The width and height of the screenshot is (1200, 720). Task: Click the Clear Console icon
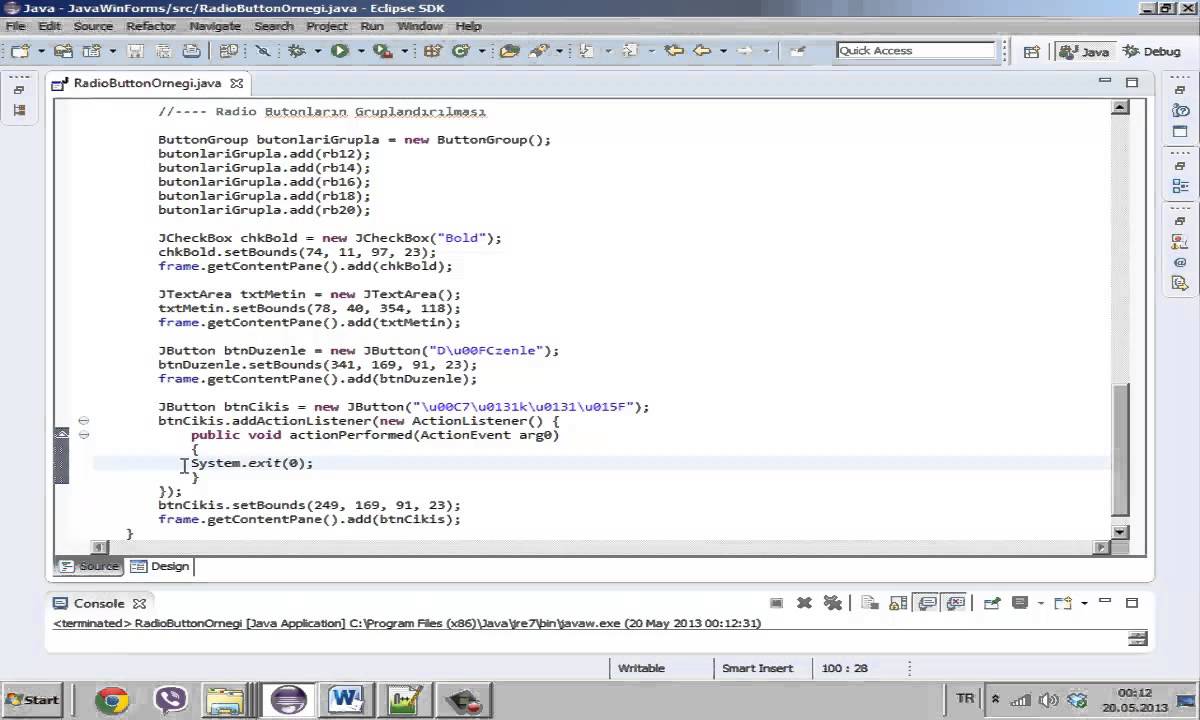[870, 603]
